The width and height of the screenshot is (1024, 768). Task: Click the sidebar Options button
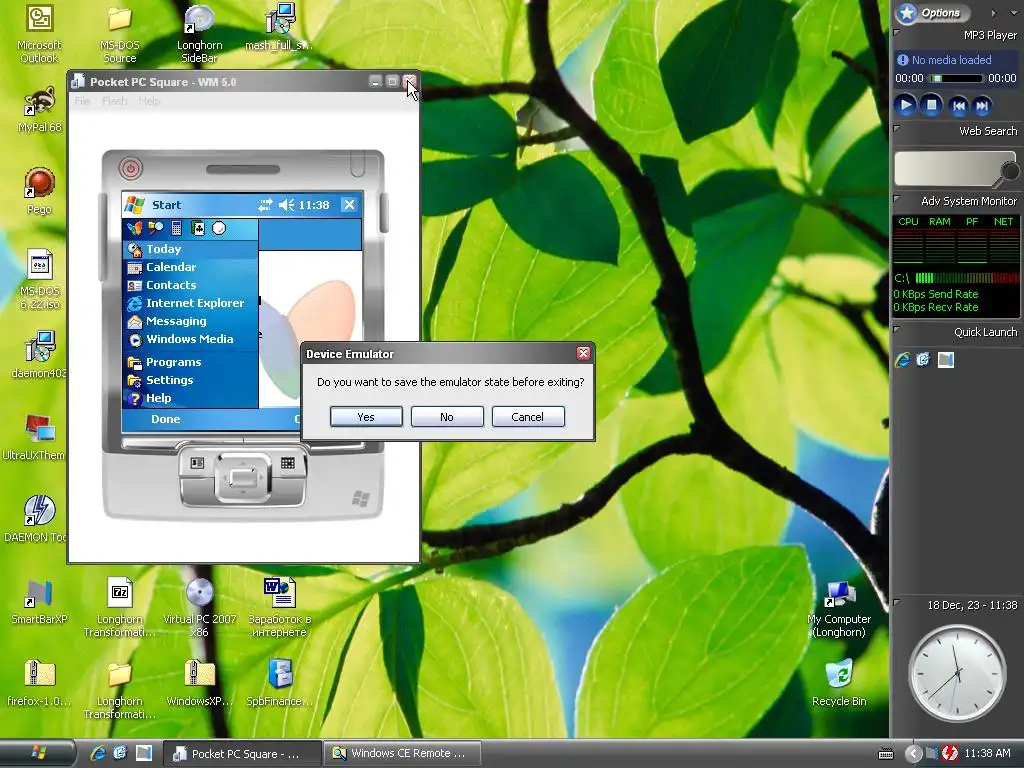point(932,12)
